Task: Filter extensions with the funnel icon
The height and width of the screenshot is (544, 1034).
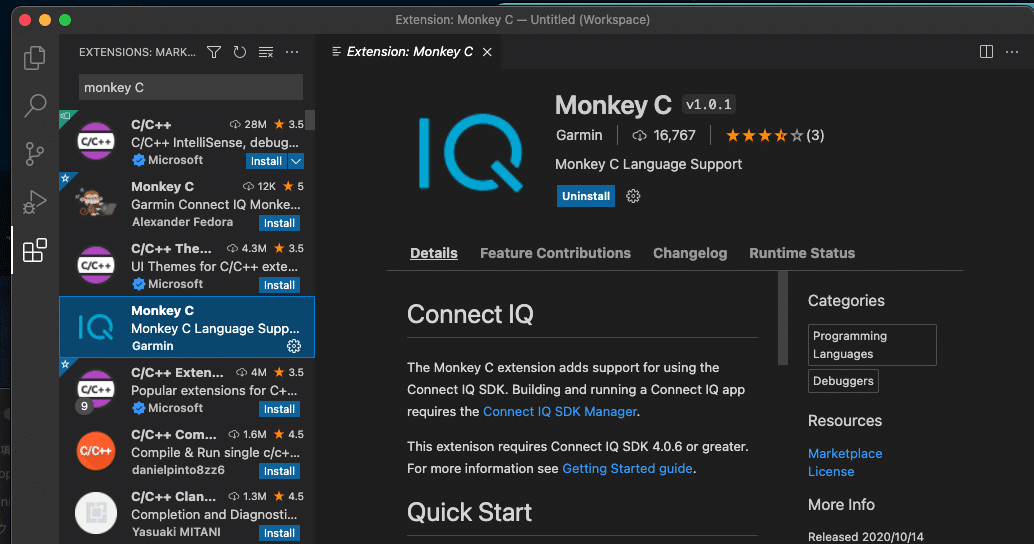Action: (214, 52)
